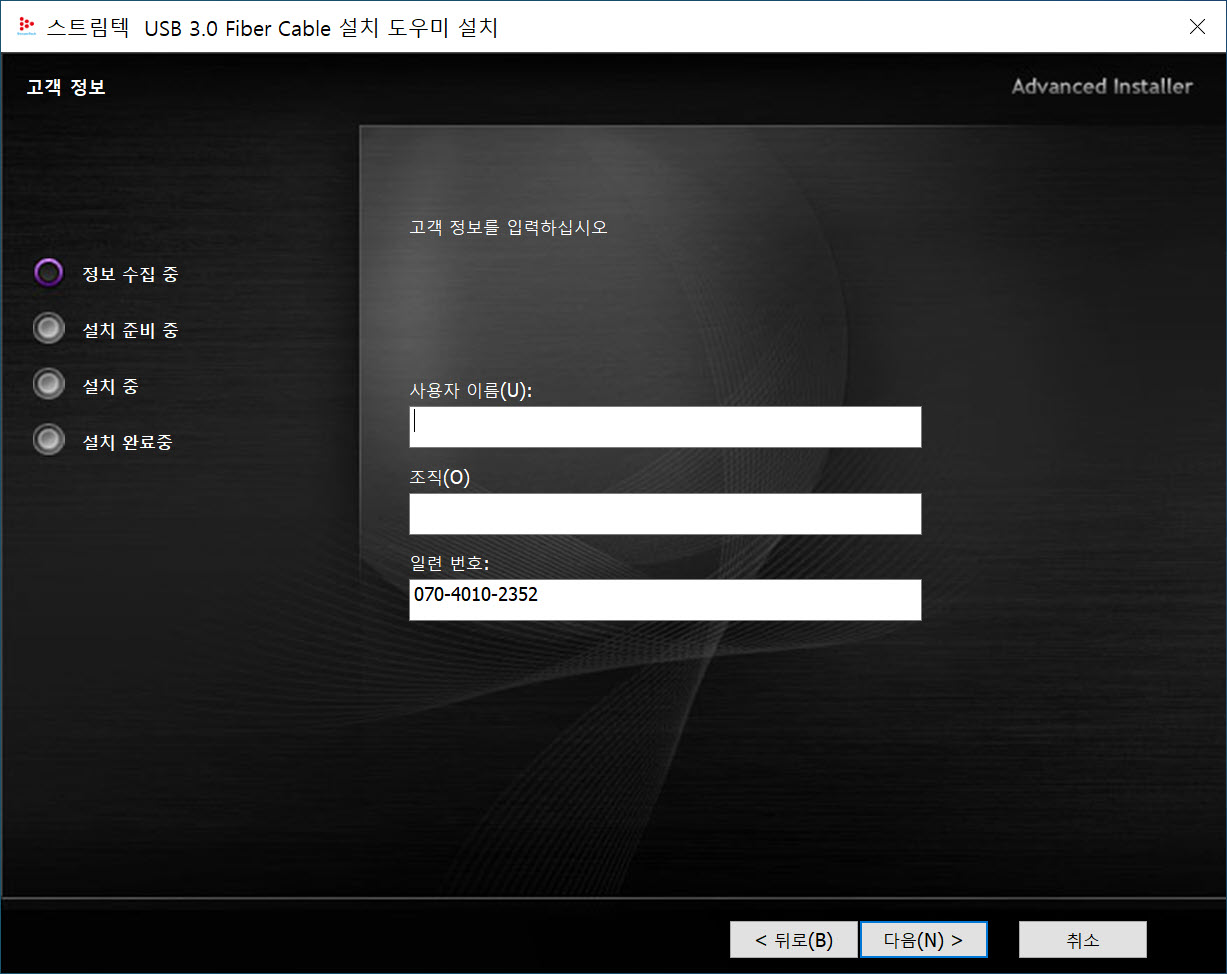Viewport: 1227px width, 974px height.
Task: Click the 조직(O) field label
Action: pyautogui.click(x=439, y=477)
